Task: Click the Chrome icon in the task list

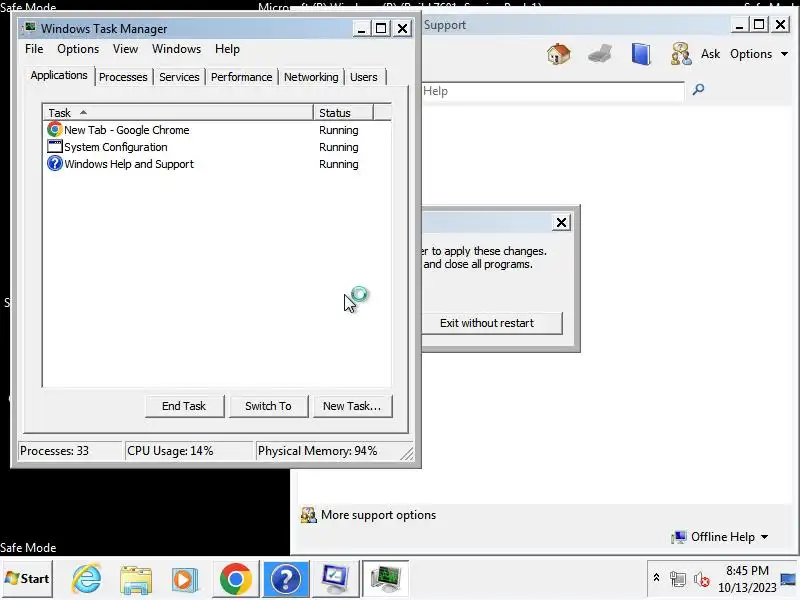Action: 54,130
